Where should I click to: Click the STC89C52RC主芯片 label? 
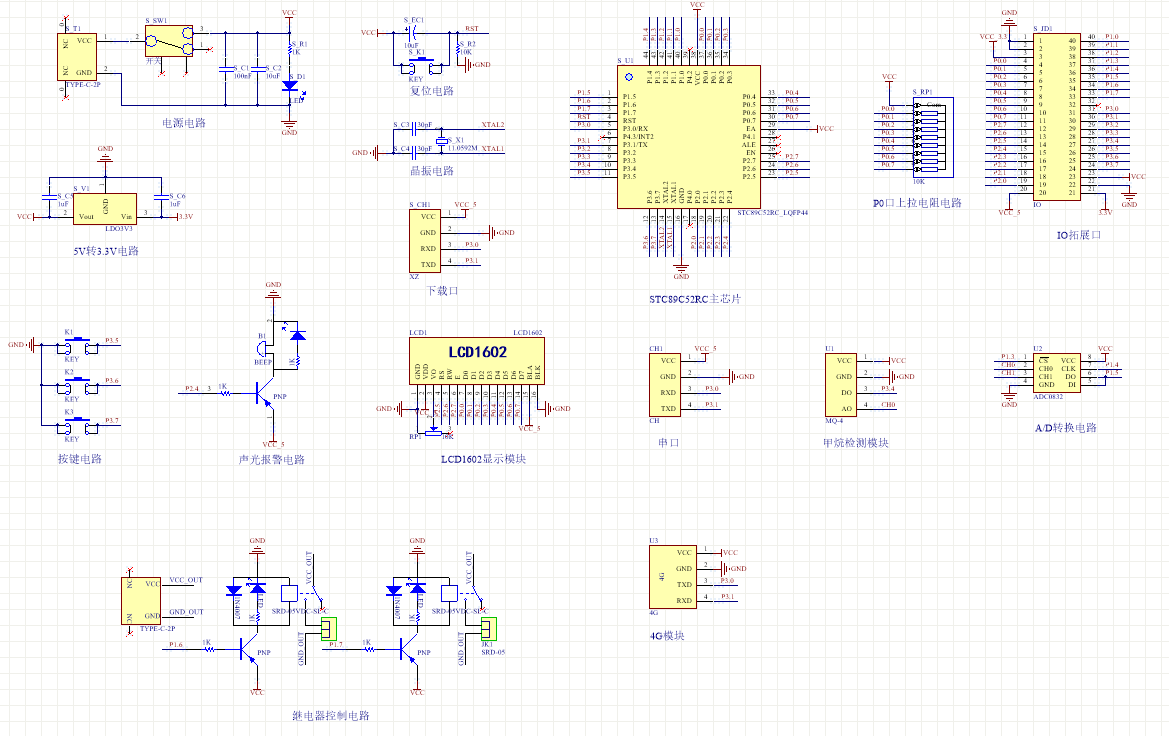(695, 299)
